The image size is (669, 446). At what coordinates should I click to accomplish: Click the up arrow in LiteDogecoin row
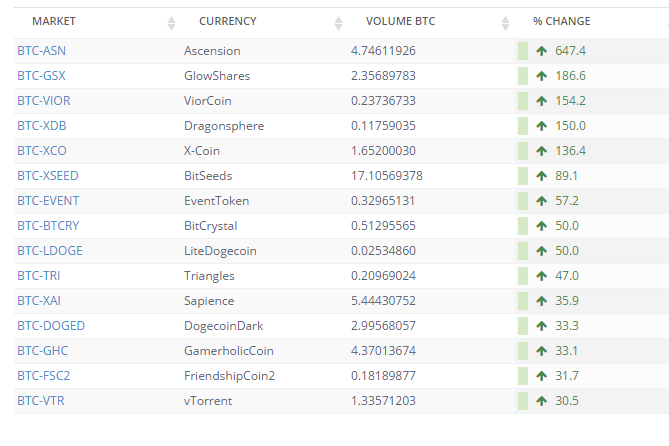click(x=541, y=251)
